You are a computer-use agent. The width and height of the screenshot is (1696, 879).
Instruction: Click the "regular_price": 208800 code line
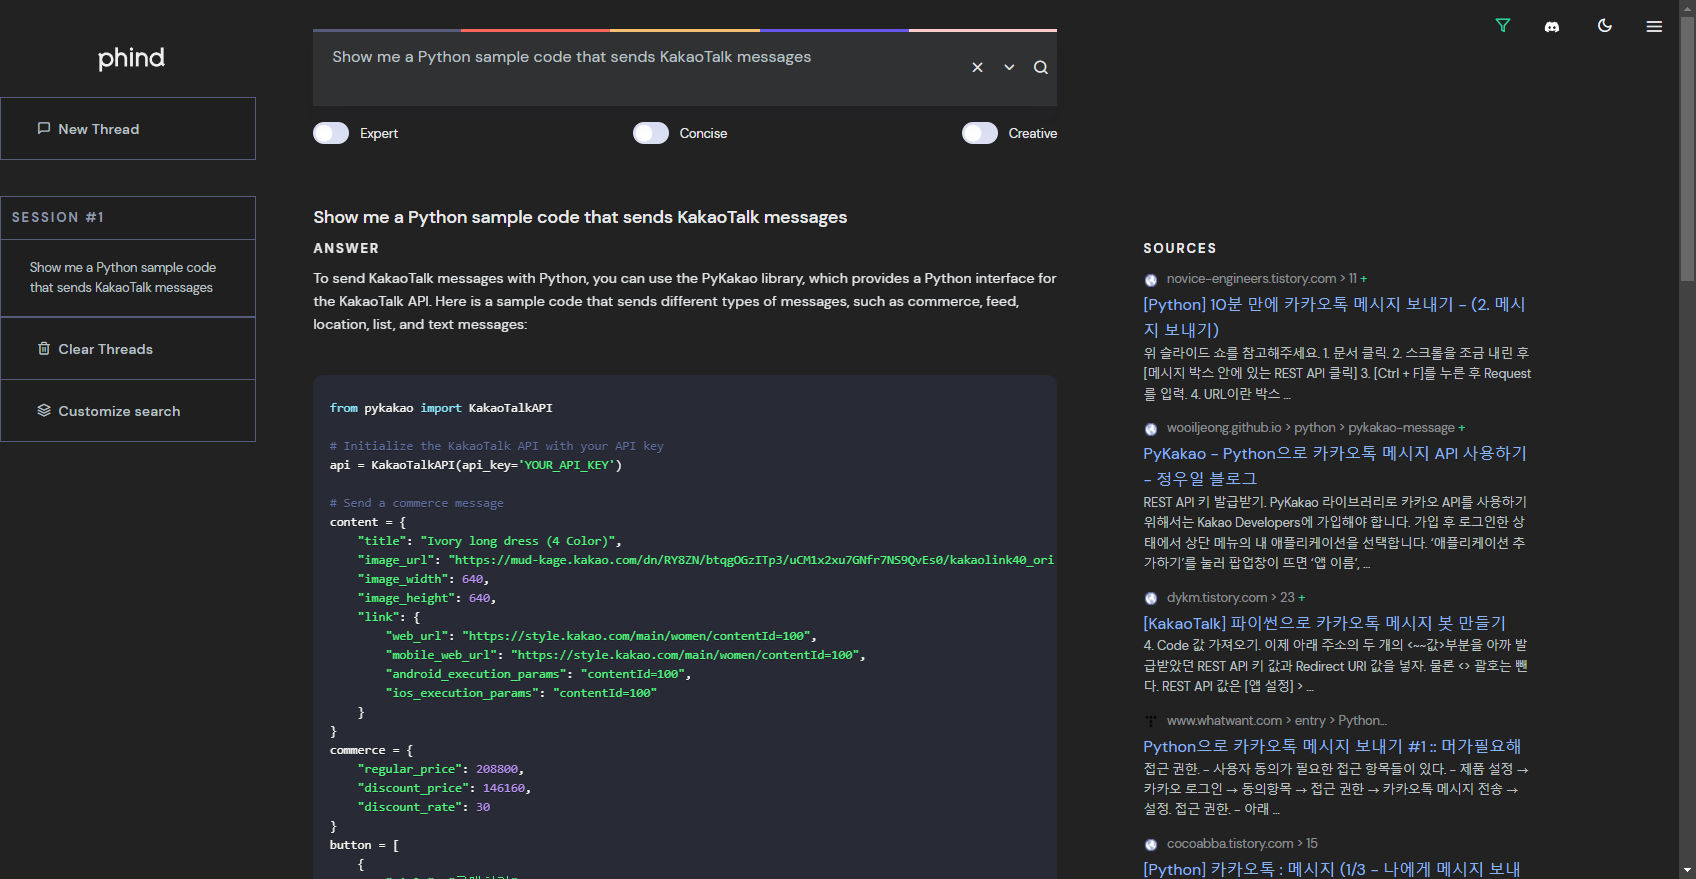[x=441, y=769]
